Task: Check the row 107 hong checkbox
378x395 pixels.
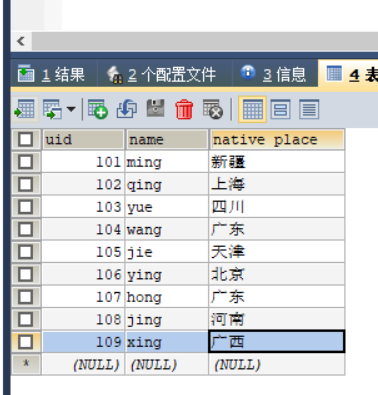Action: pyautogui.click(x=26, y=297)
